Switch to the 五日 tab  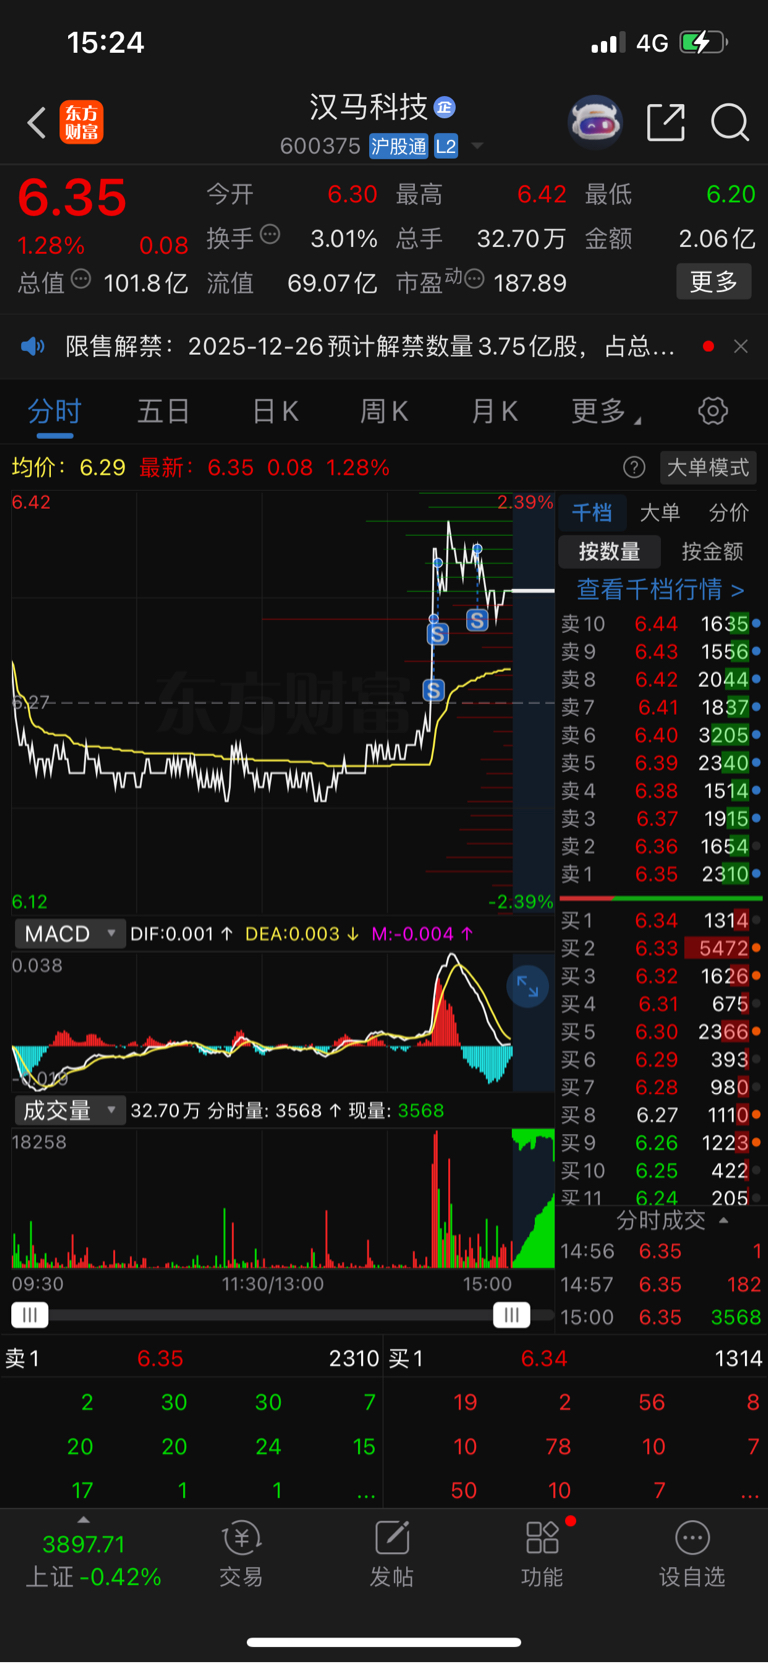(x=163, y=411)
